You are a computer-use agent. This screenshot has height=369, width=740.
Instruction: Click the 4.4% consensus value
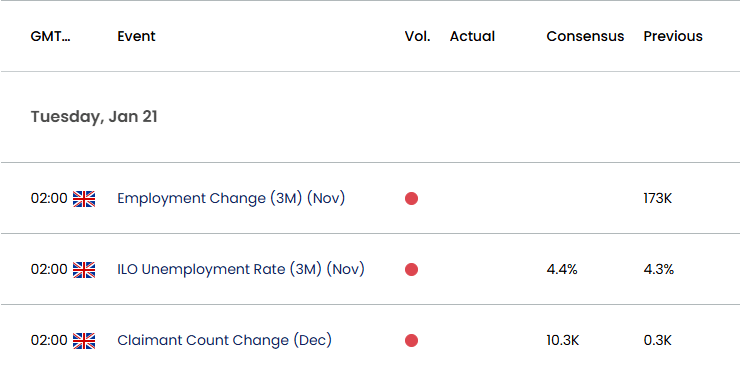[x=562, y=269]
